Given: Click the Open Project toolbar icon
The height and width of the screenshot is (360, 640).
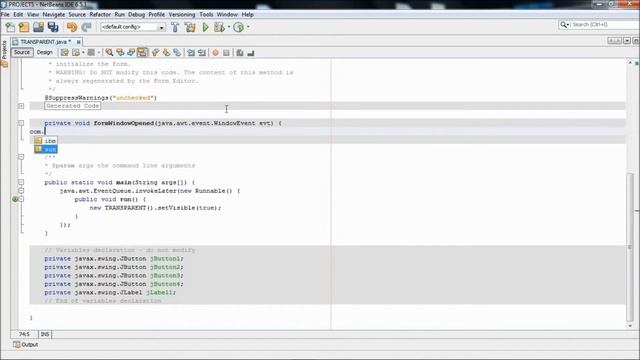Looking at the screenshot, I should pos(38,27).
